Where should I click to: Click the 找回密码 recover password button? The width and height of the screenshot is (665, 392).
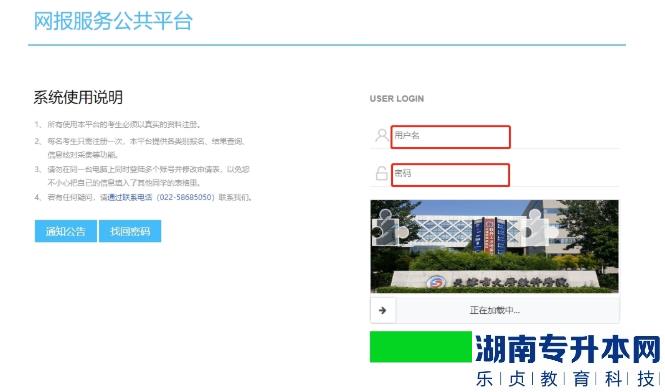tap(130, 231)
